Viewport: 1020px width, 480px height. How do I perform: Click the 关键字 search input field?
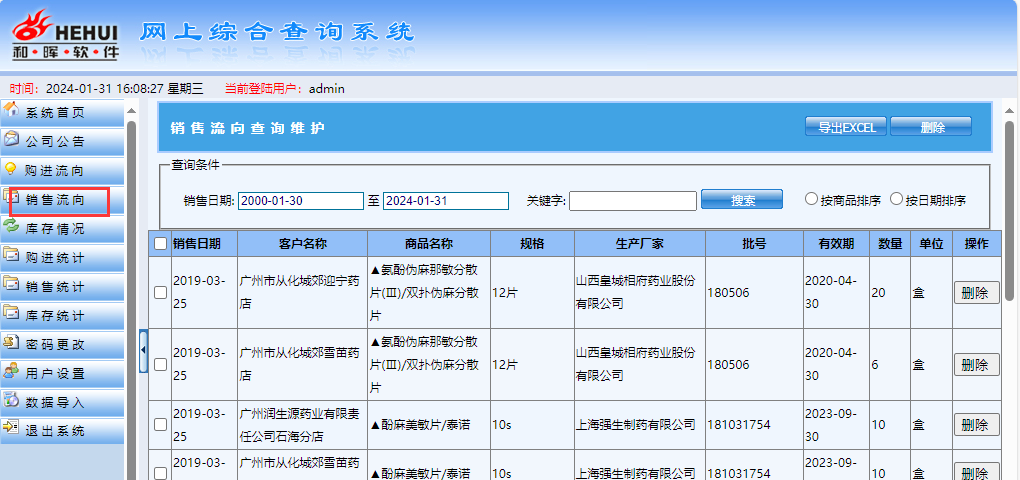coord(632,201)
